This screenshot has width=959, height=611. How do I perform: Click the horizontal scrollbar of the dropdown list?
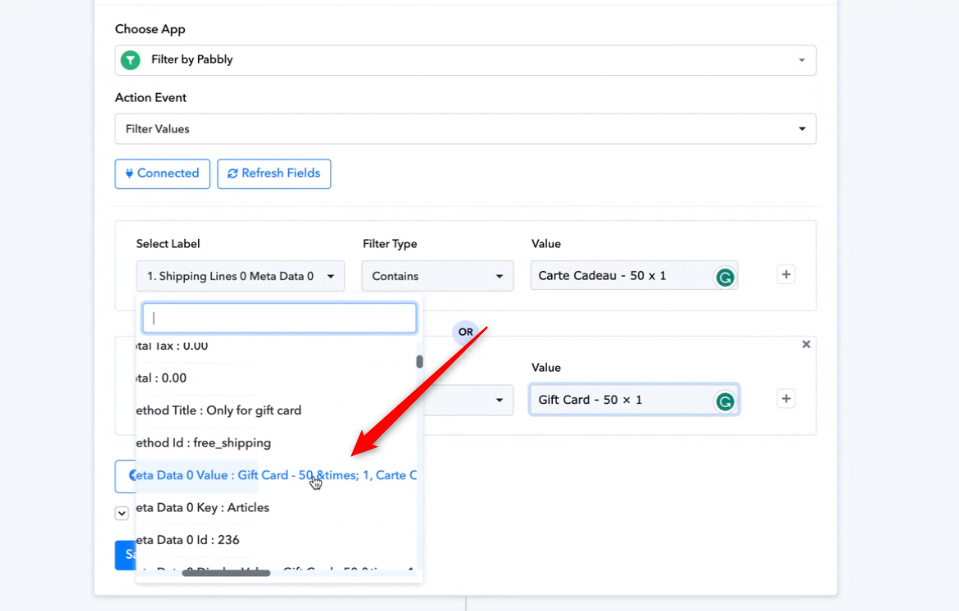click(x=226, y=573)
